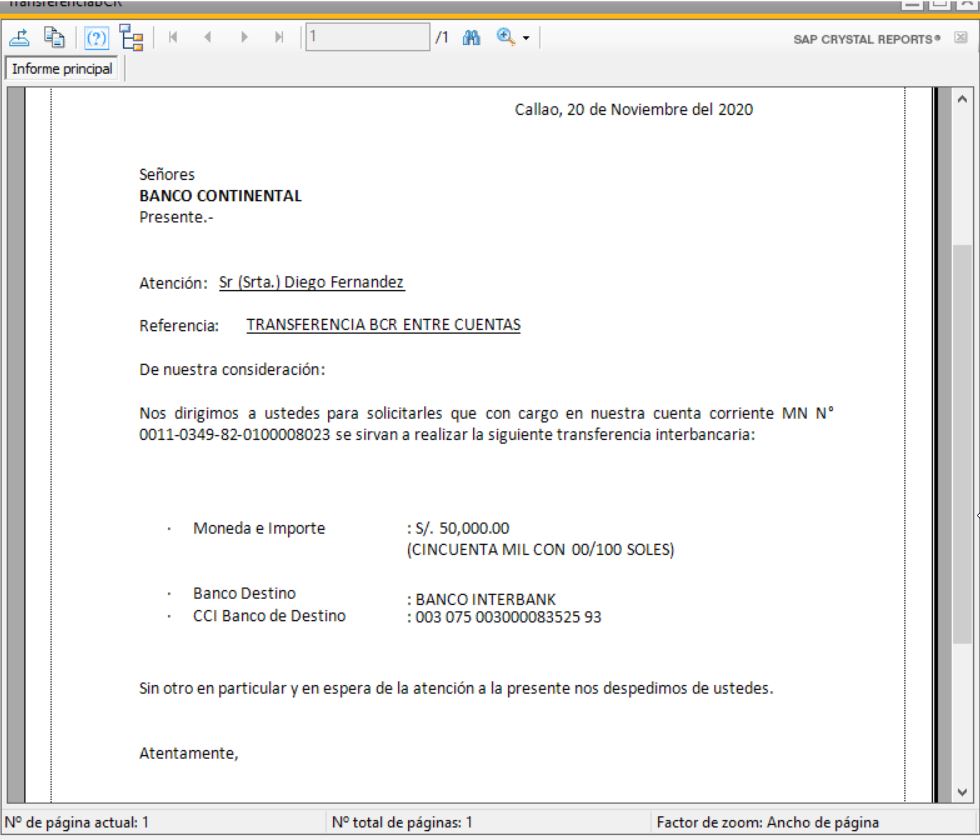Click 'TRANSFERENCIA BCR ENTRE CUENTAS' reference text
Image resolution: width=980 pixels, height=840 pixels.
point(383,325)
